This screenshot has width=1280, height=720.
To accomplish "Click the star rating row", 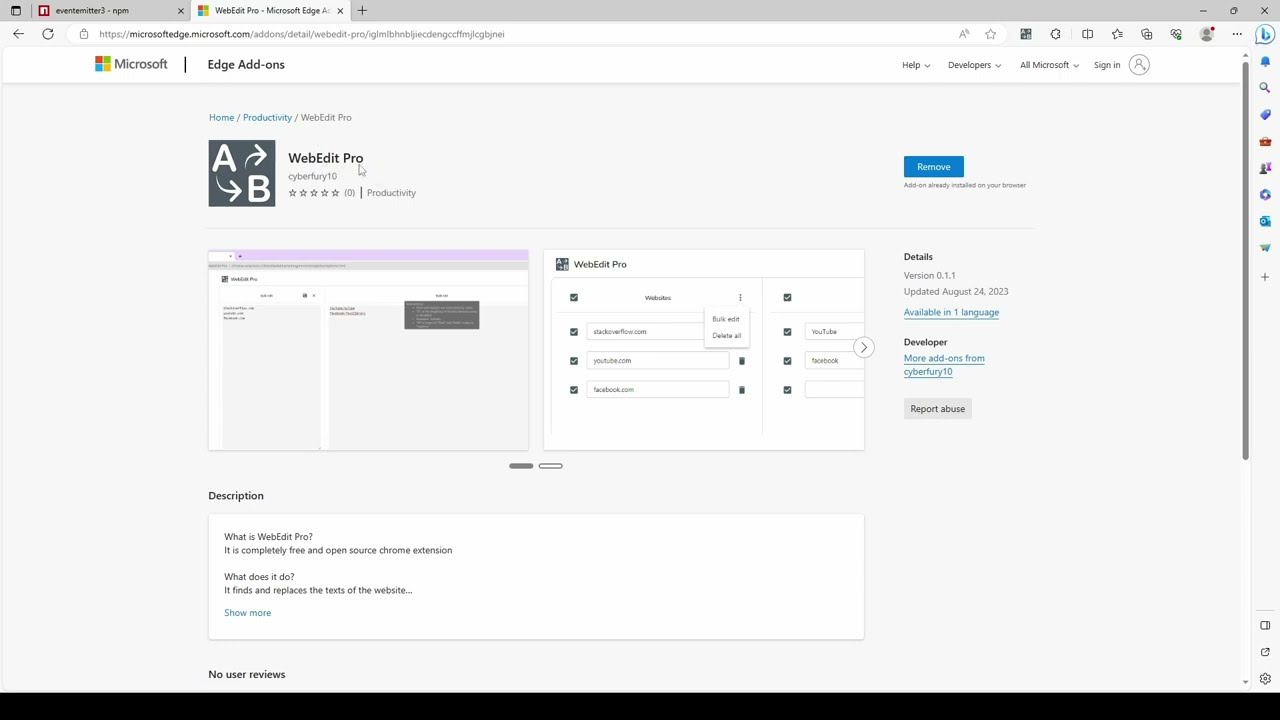I will (314, 193).
